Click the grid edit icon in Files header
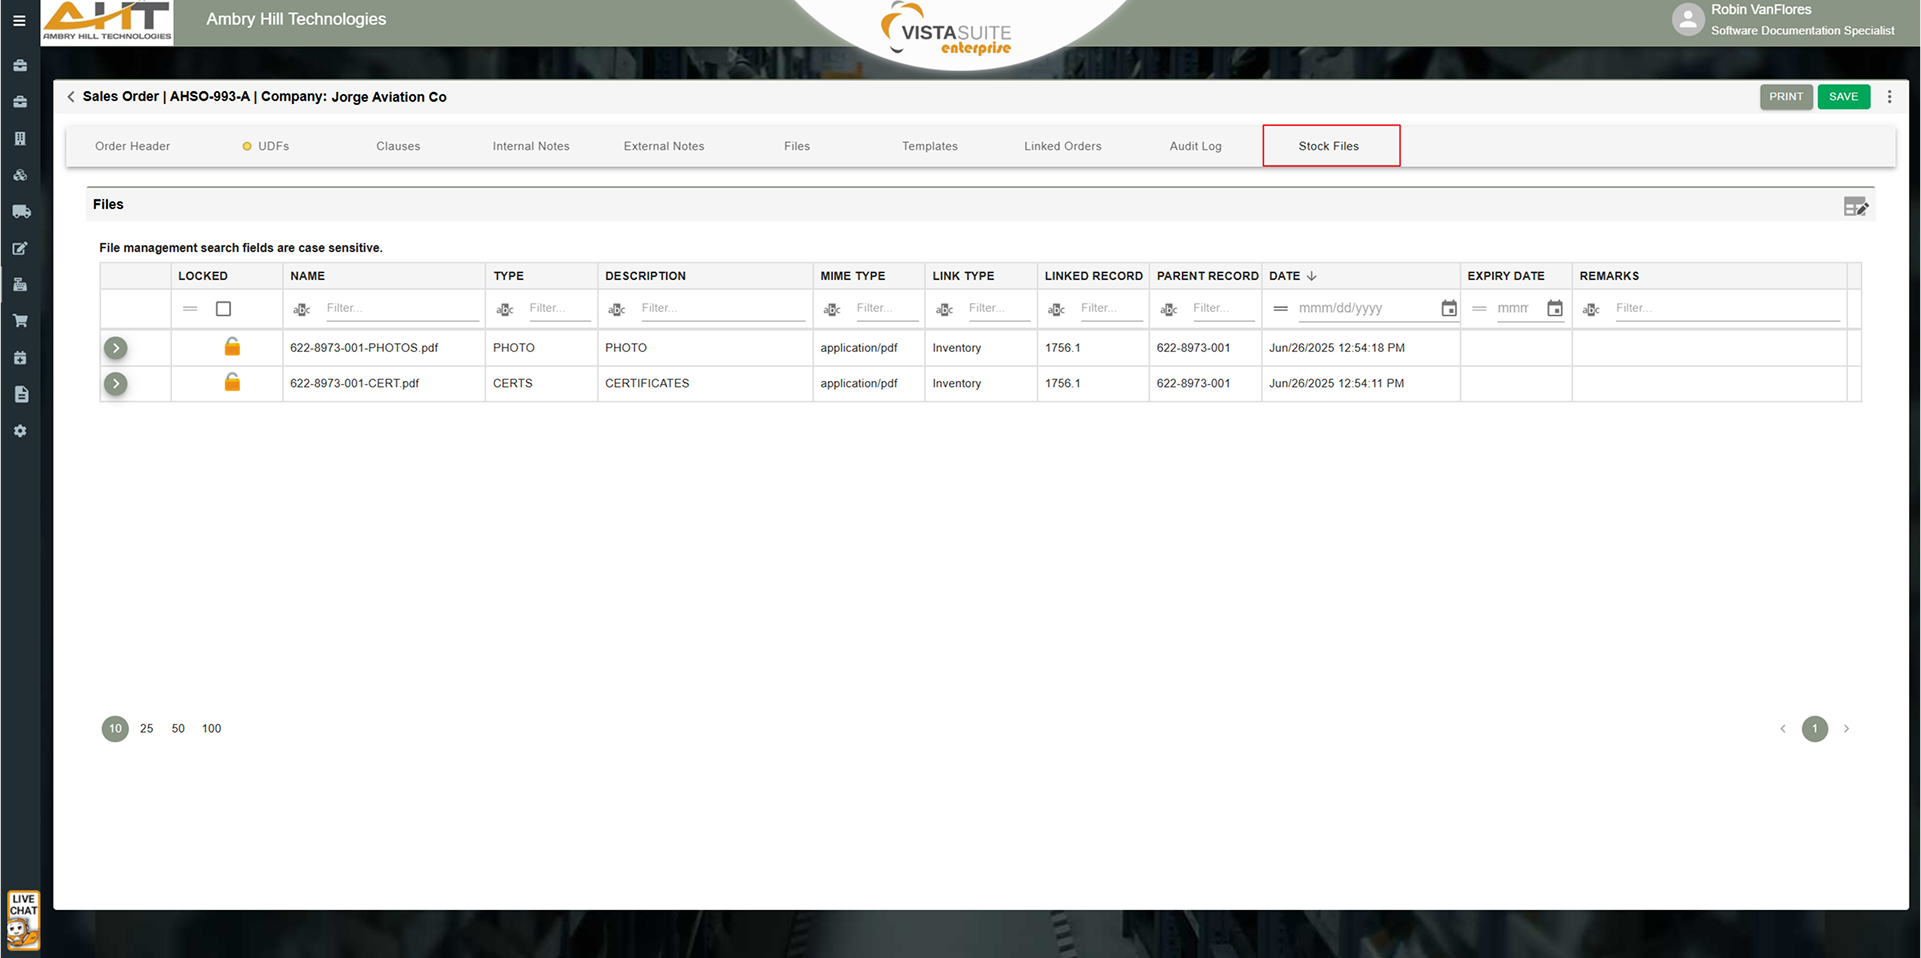 1855,206
